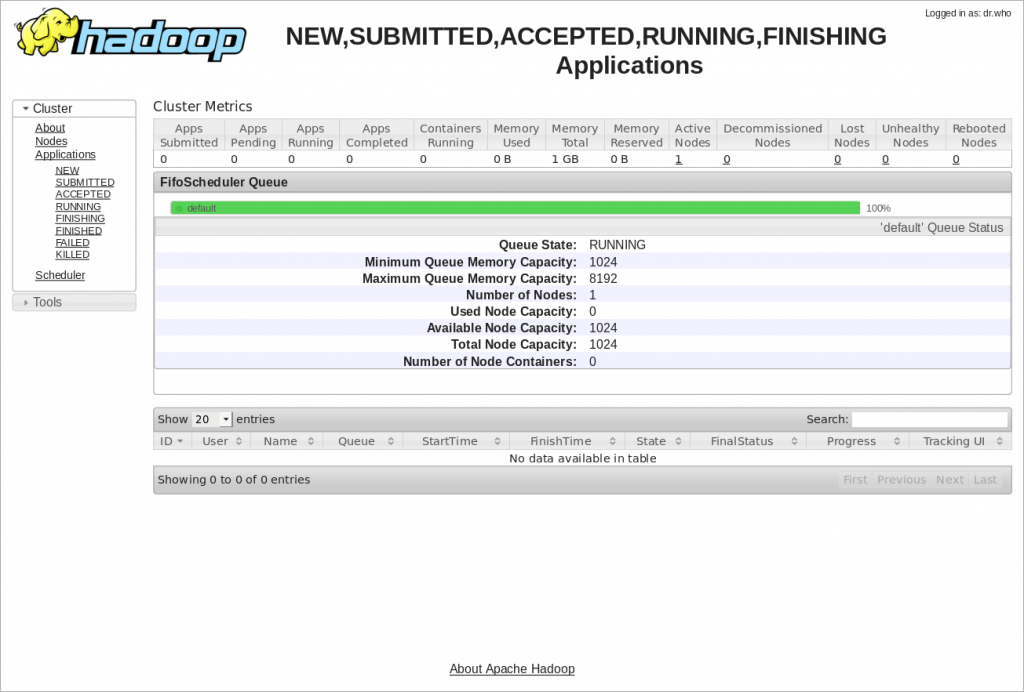The width and height of the screenshot is (1024, 692).
Task: Click the Cluster Metrics heading
Action: coord(202,106)
